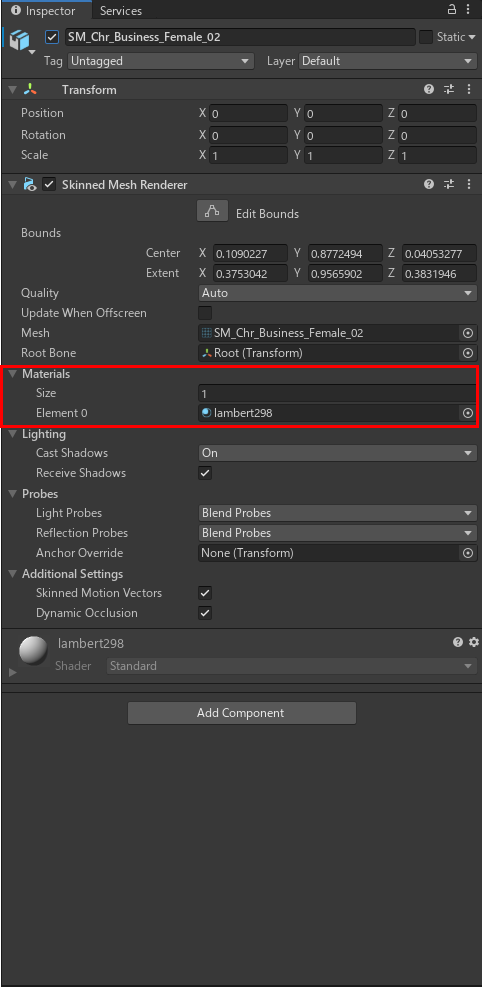Toggle the Static checkbox
Screen dimensions: 482x987
[x=426, y=37]
